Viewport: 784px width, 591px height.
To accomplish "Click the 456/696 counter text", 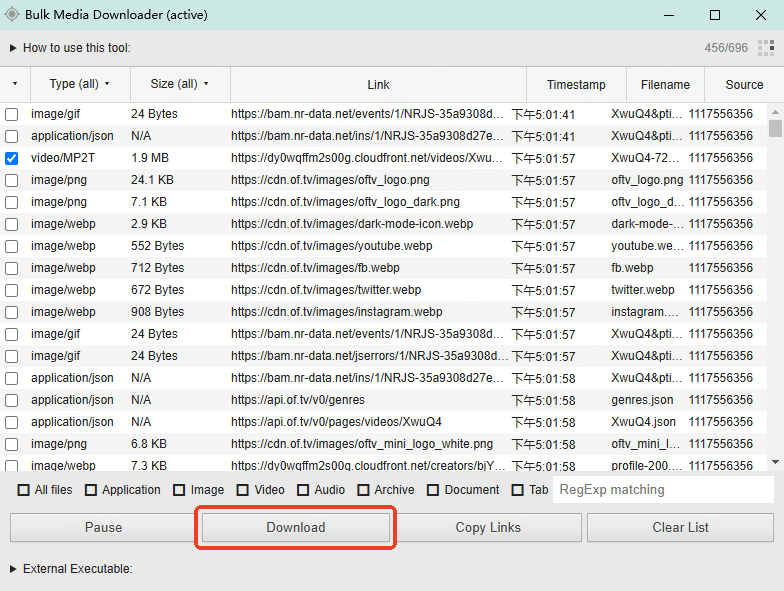I will click(x=726, y=48).
